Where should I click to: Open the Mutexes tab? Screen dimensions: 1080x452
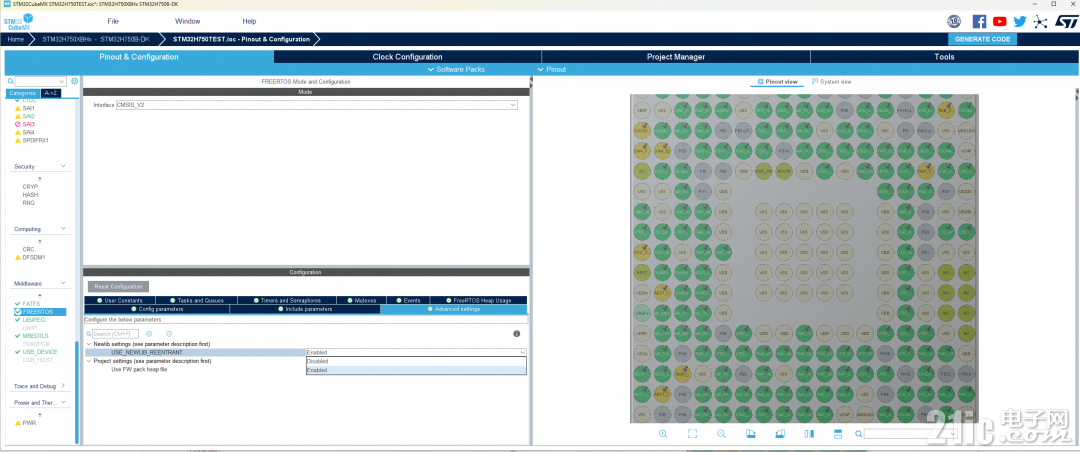click(x=362, y=300)
